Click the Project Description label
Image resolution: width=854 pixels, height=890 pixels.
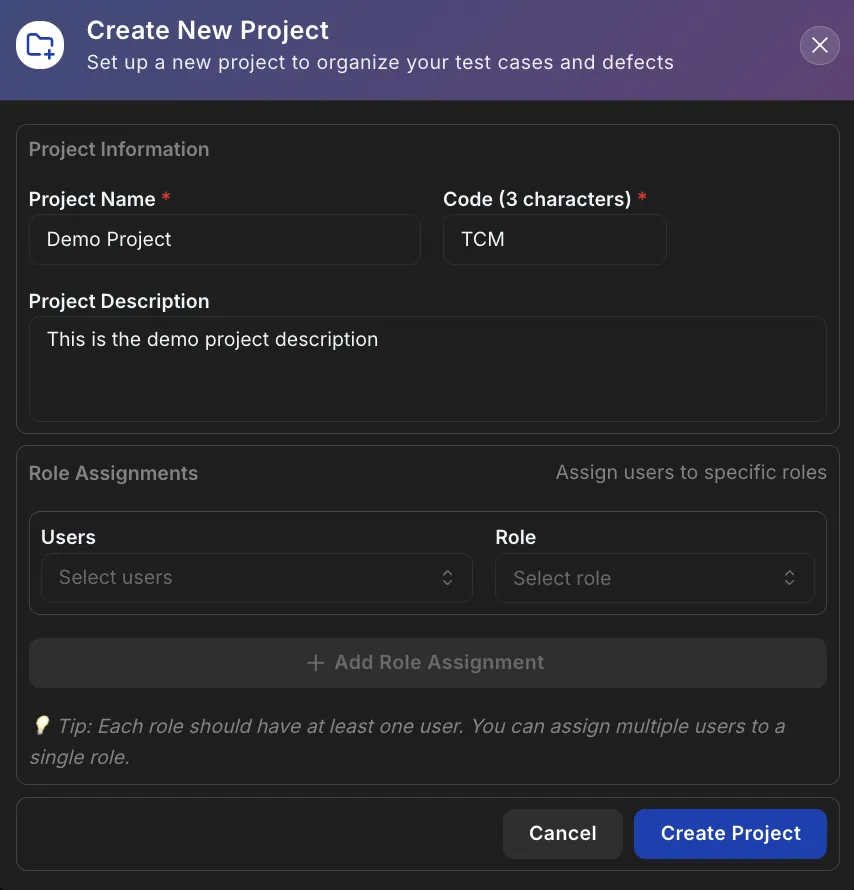[x=119, y=301]
